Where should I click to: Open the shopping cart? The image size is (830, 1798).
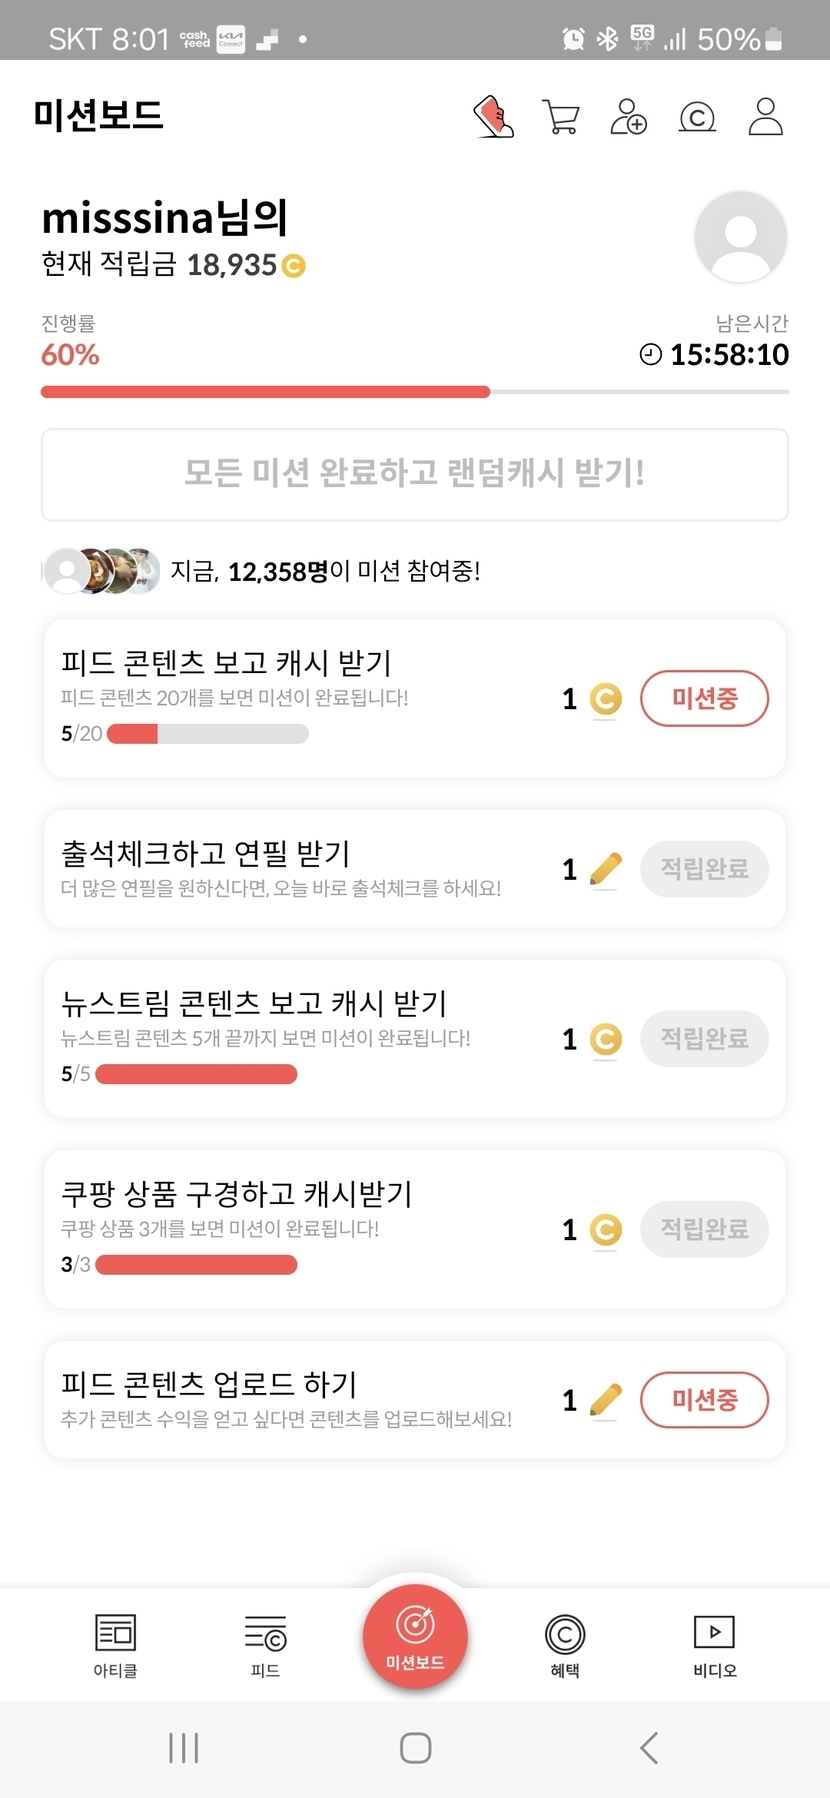pyautogui.click(x=561, y=116)
